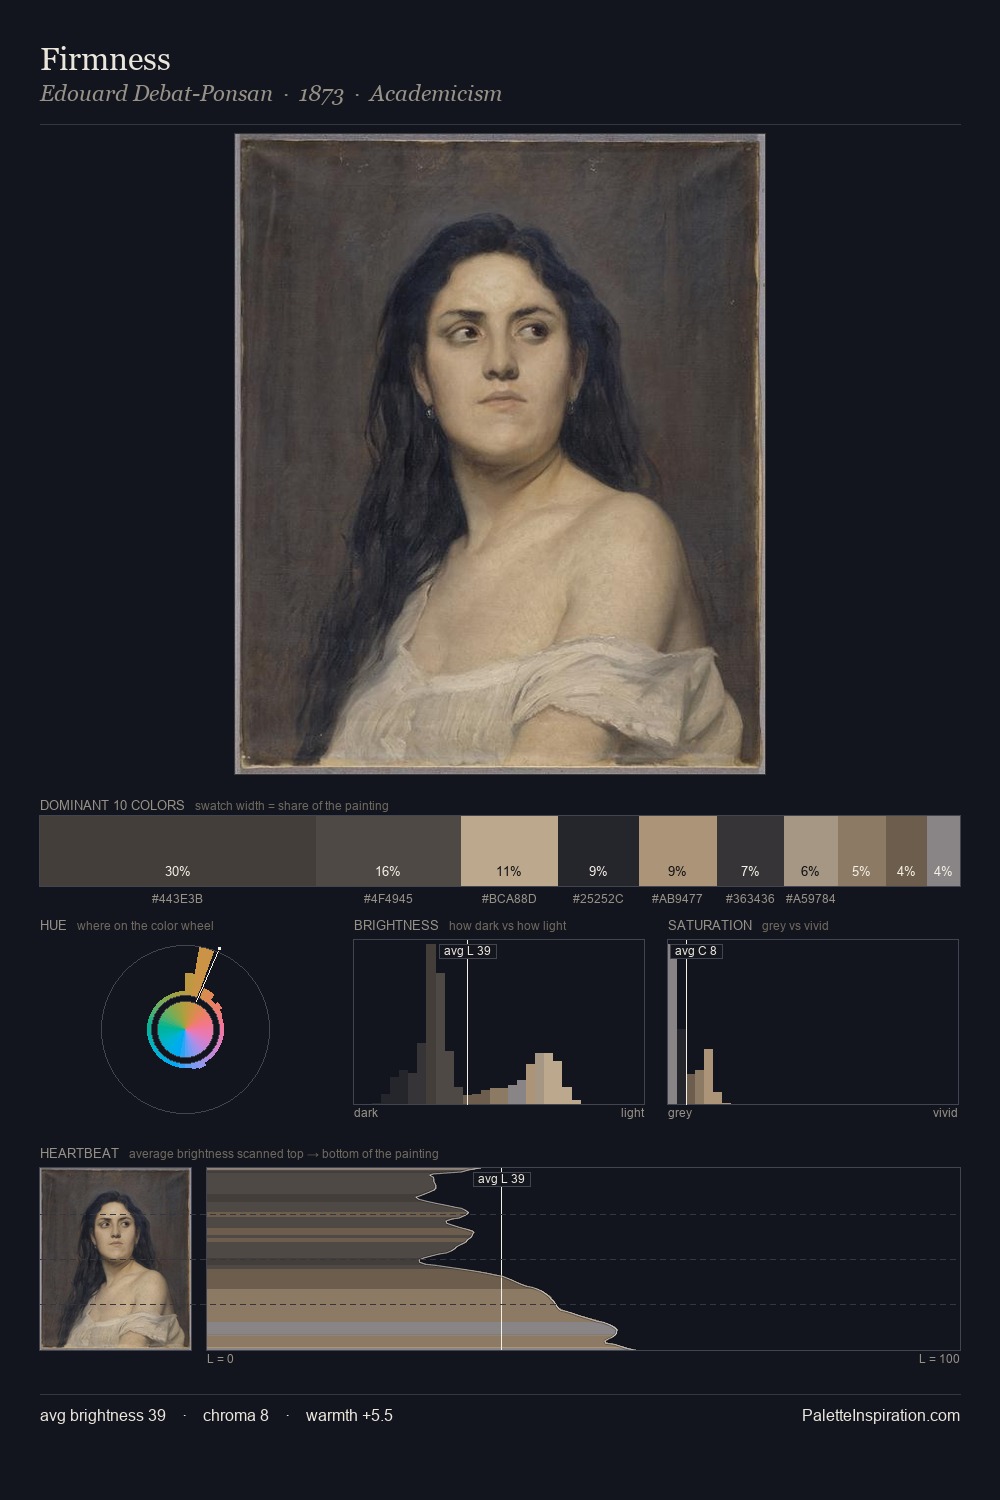This screenshot has width=1000, height=1500.
Task: Click the 'SATURATION' section heading
Action: (710, 925)
